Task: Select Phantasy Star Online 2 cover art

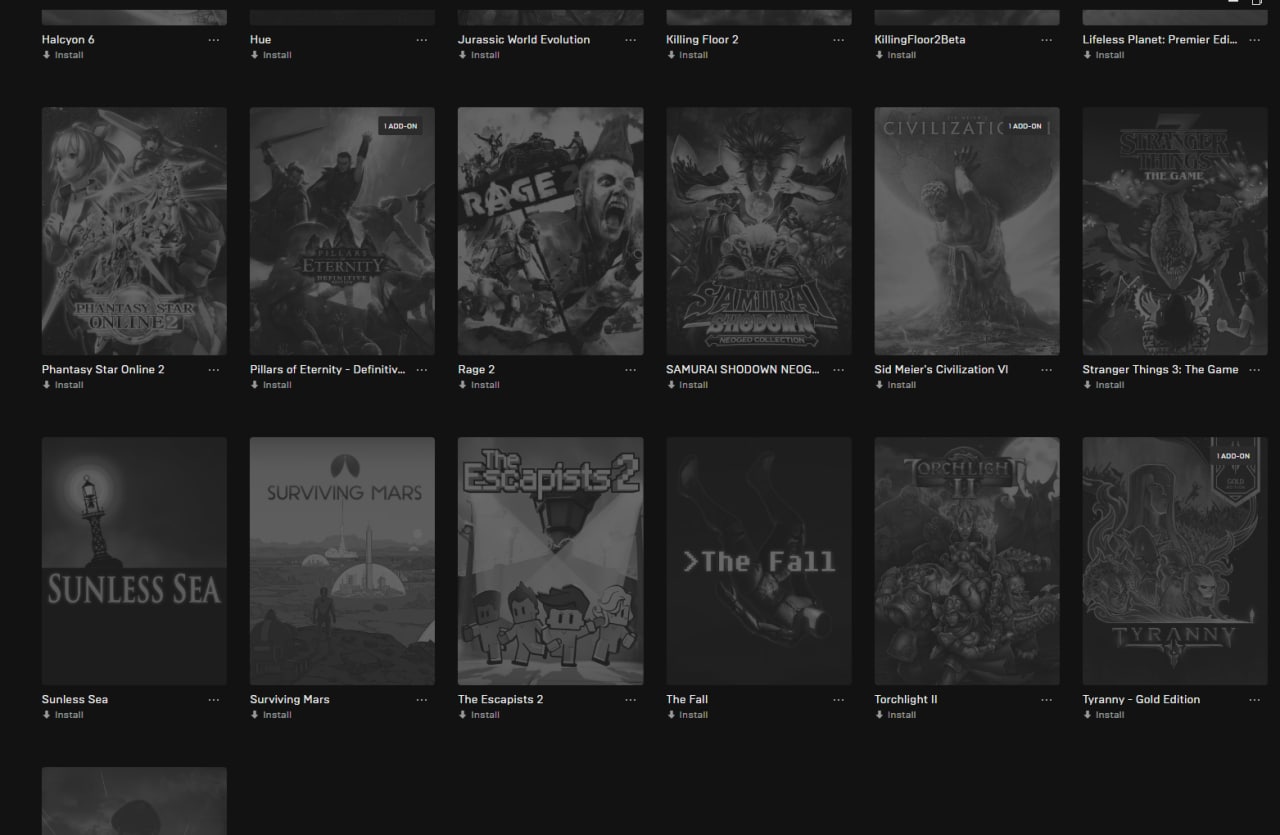Action: pos(134,231)
